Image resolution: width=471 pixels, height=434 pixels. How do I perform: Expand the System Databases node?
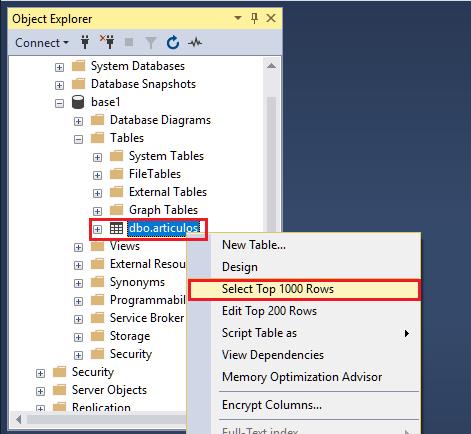(x=59, y=67)
